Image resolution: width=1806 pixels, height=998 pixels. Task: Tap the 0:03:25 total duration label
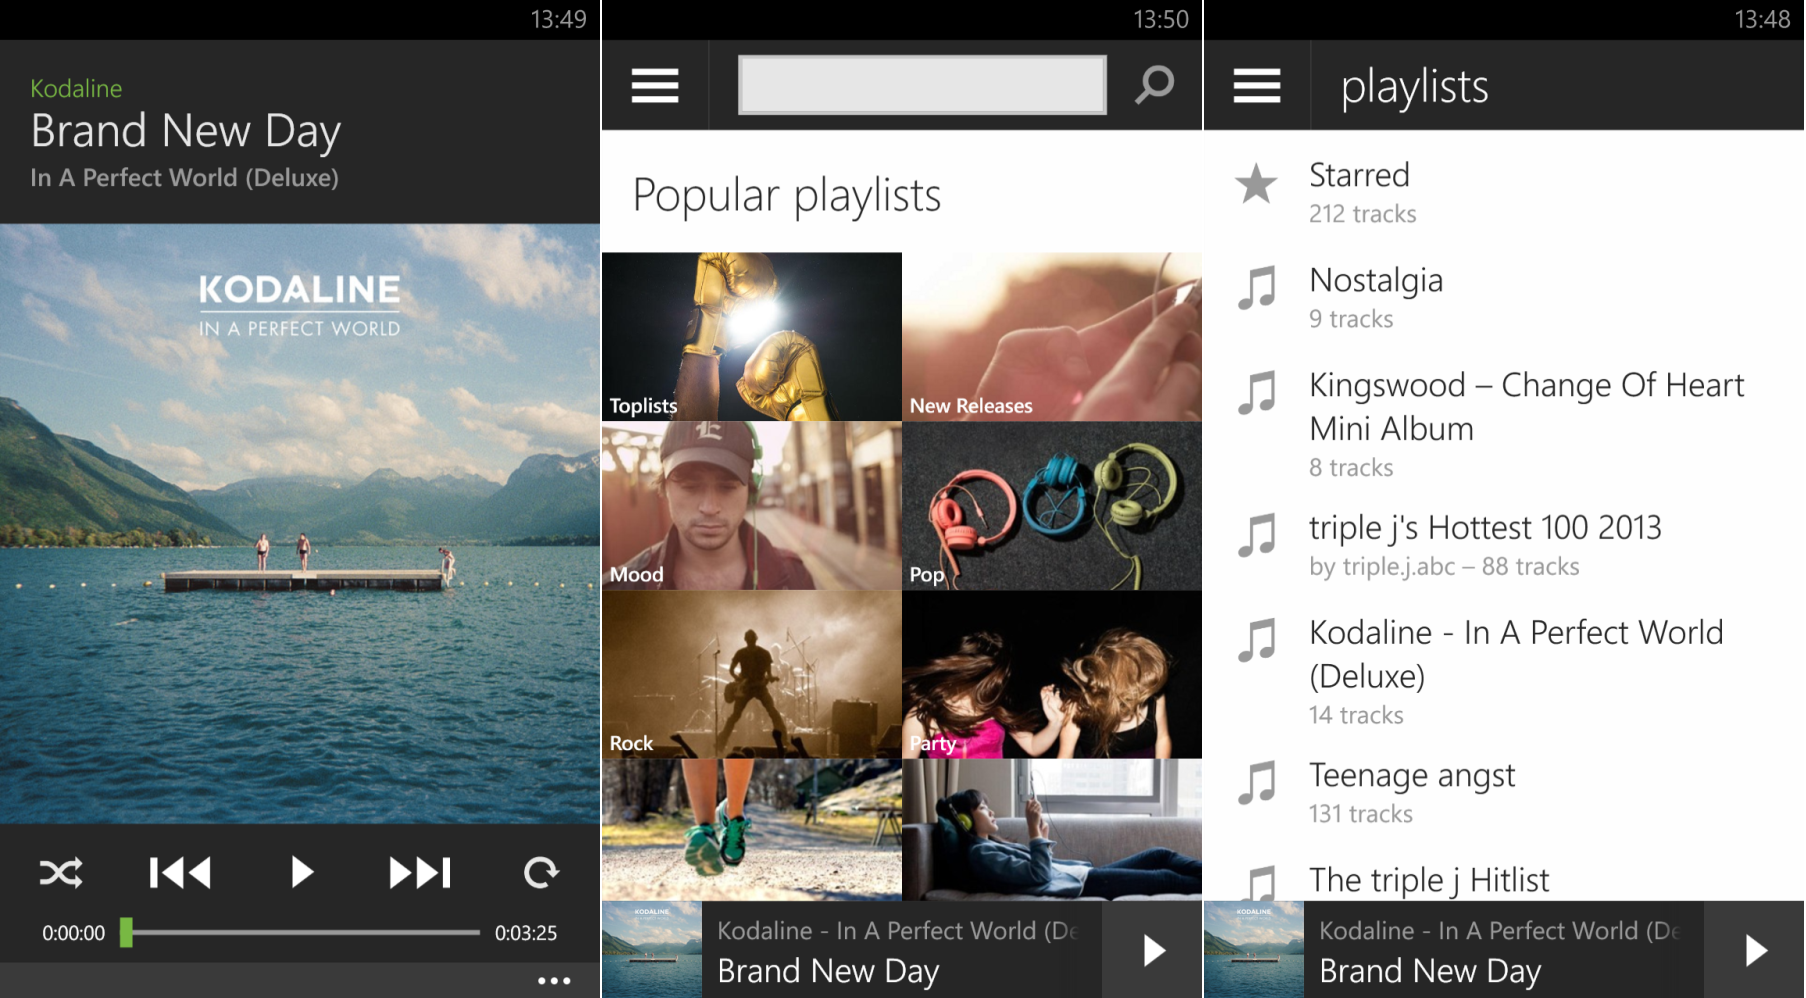click(x=526, y=933)
